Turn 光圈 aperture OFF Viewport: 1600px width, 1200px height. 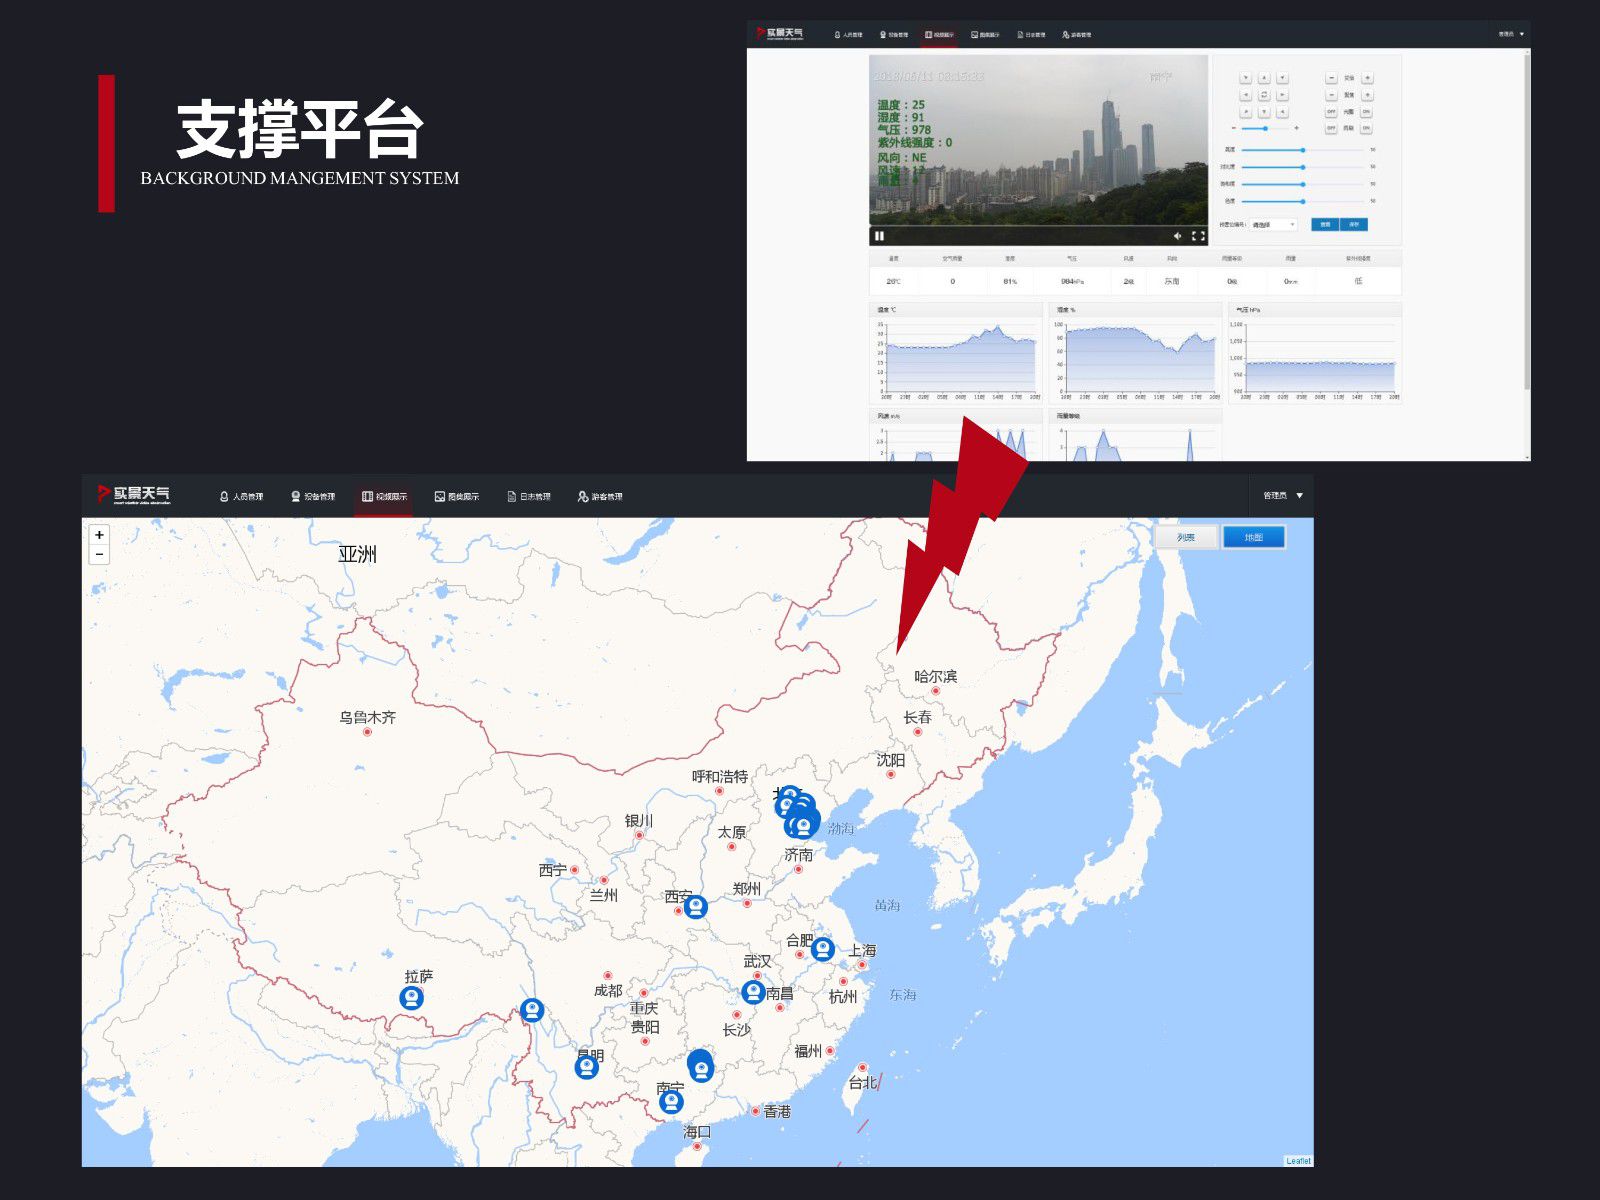(x=1331, y=112)
